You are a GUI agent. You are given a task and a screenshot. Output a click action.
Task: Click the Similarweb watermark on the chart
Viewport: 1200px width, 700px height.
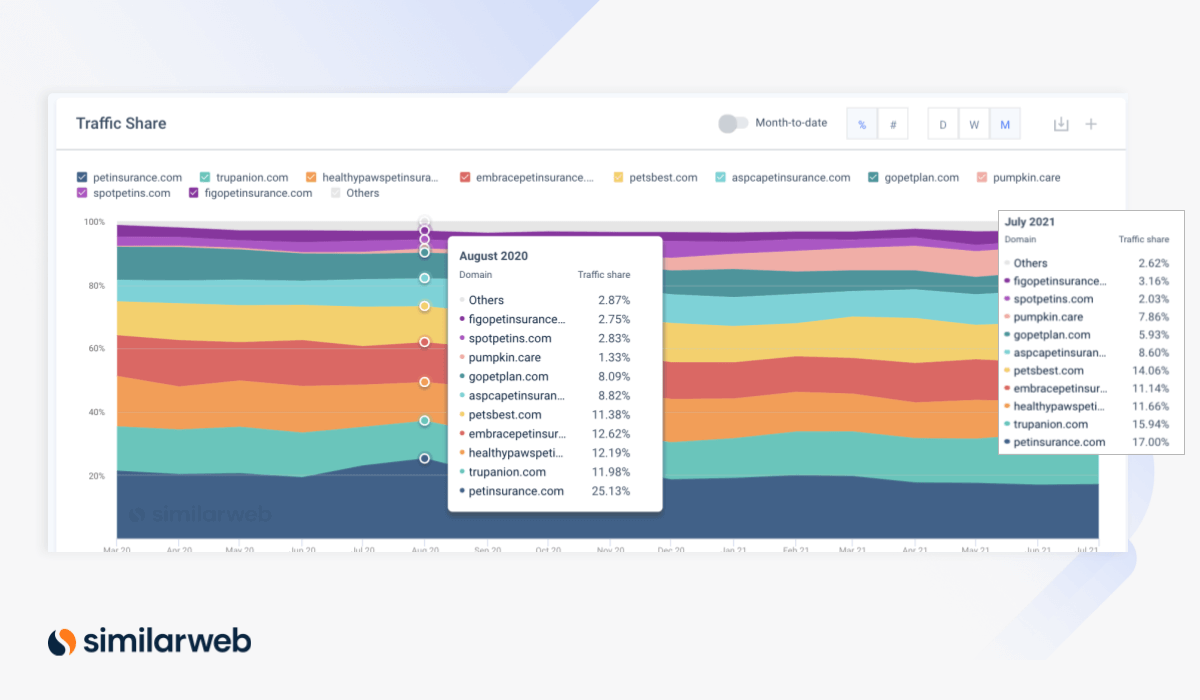tap(201, 514)
